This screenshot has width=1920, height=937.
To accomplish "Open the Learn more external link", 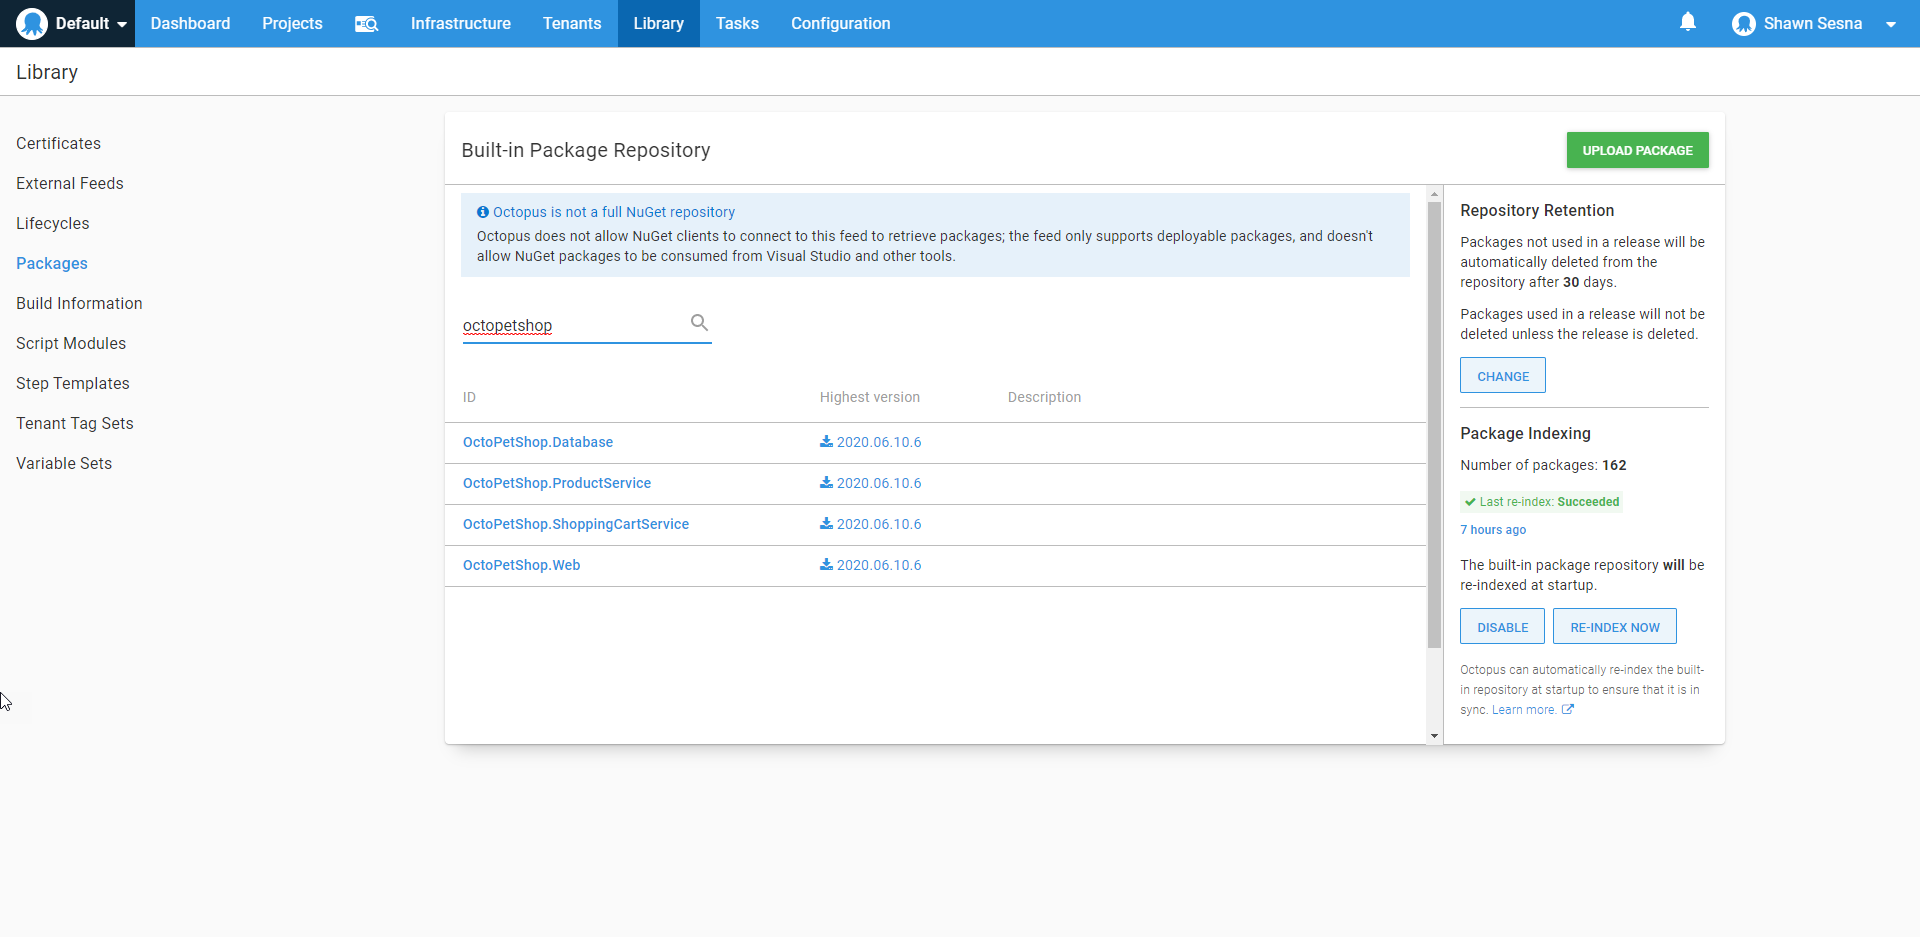I will coord(1532,710).
